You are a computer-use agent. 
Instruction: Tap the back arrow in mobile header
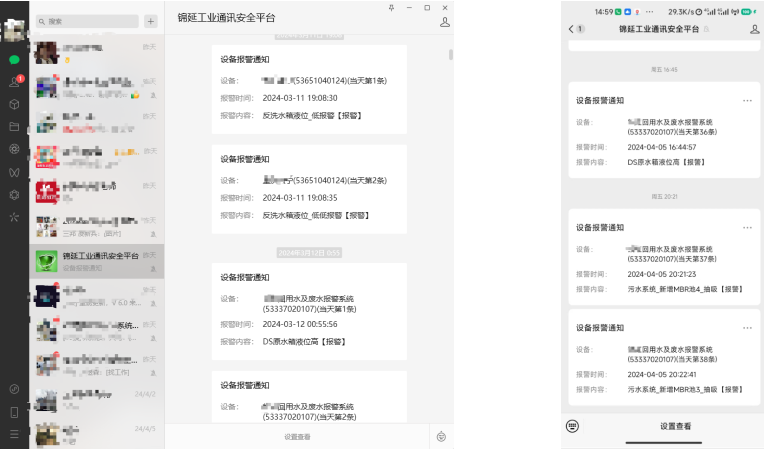pyautogui.click(x=571, y=29)
